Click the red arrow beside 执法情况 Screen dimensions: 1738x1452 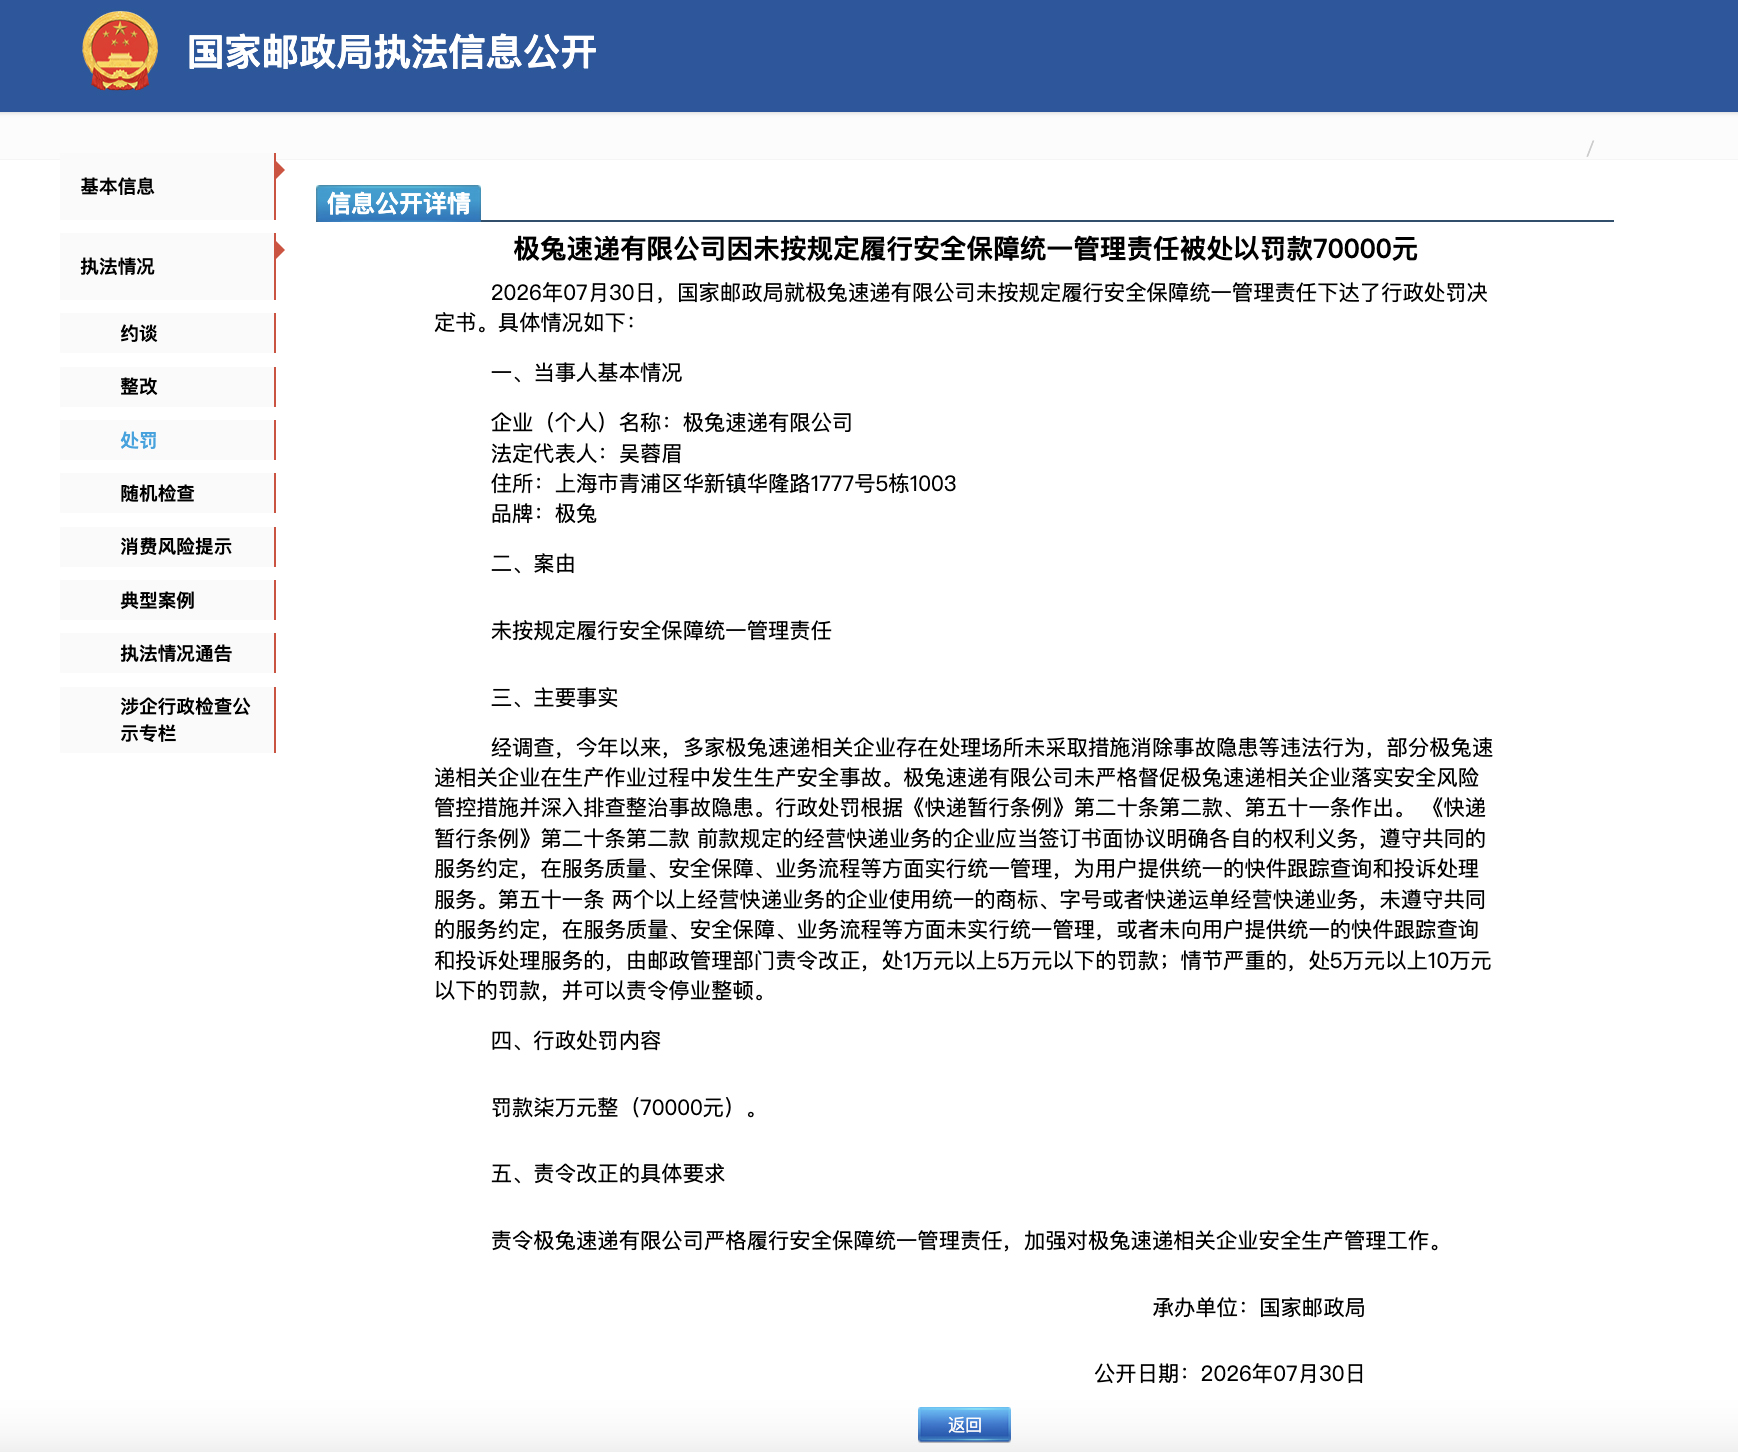pos(280,250)
